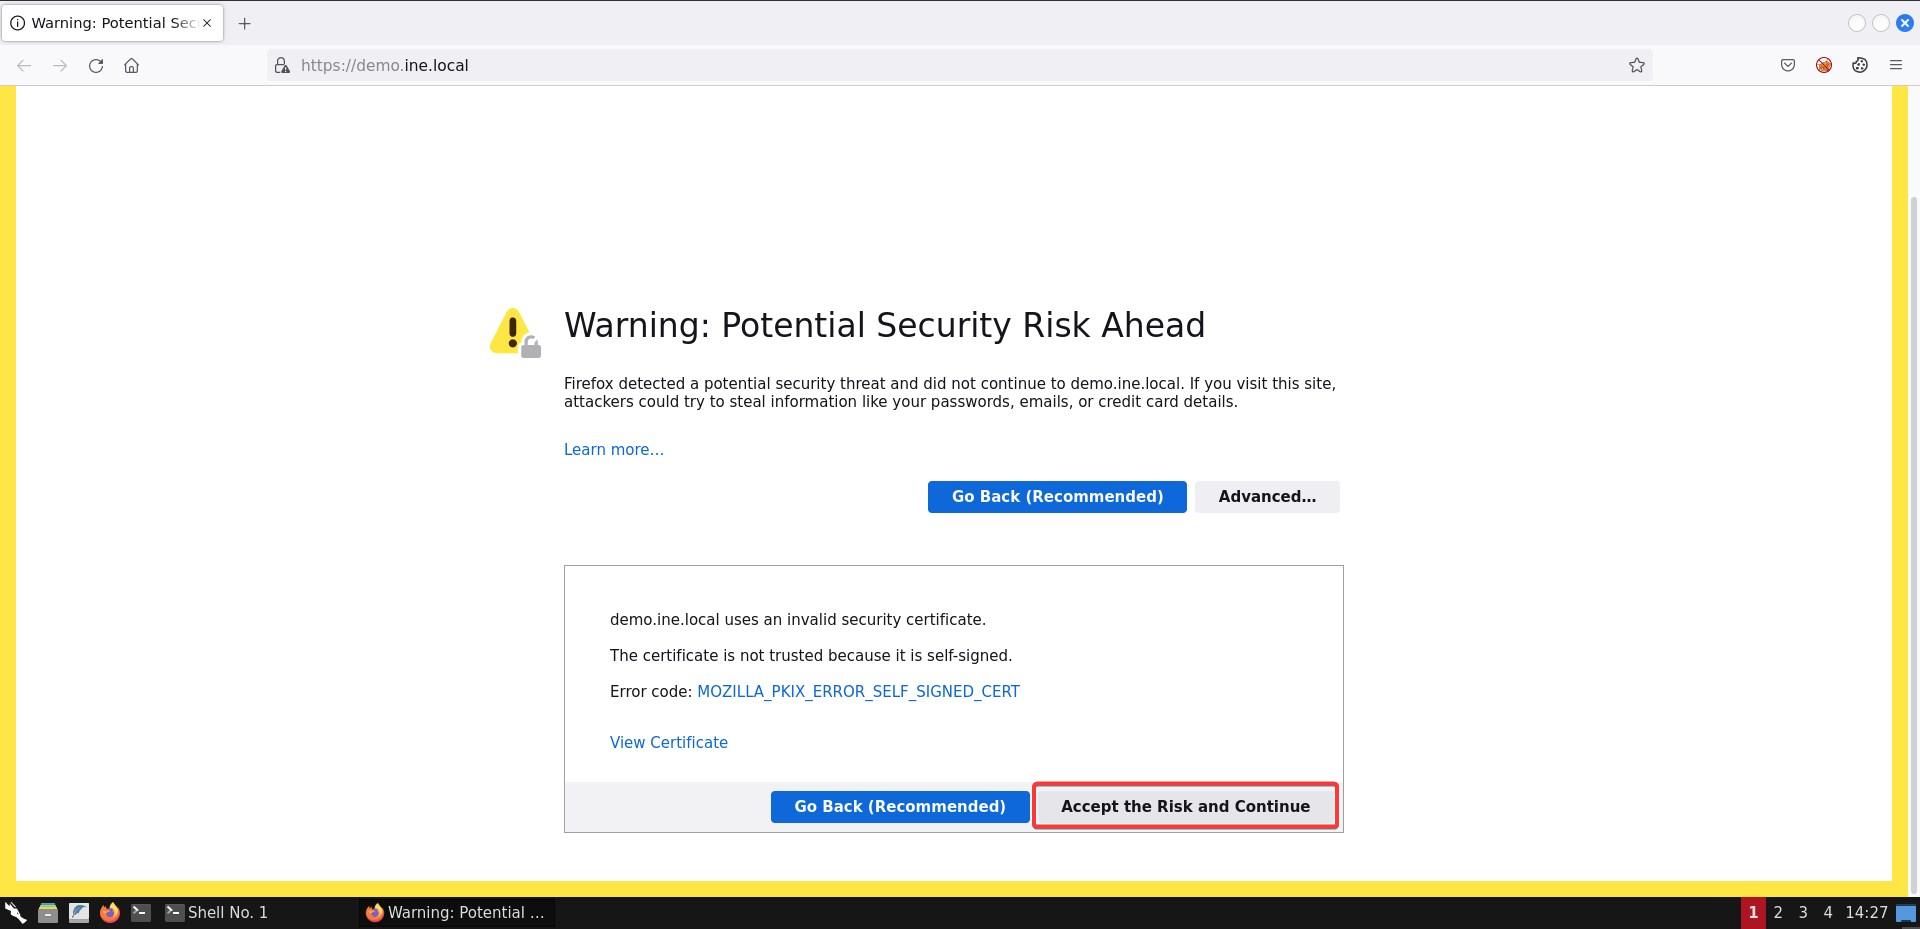Click the back navigation arrow
The height and width of the screenshot is (929, 1920).
pyautogui.click(x=23, y=65)
